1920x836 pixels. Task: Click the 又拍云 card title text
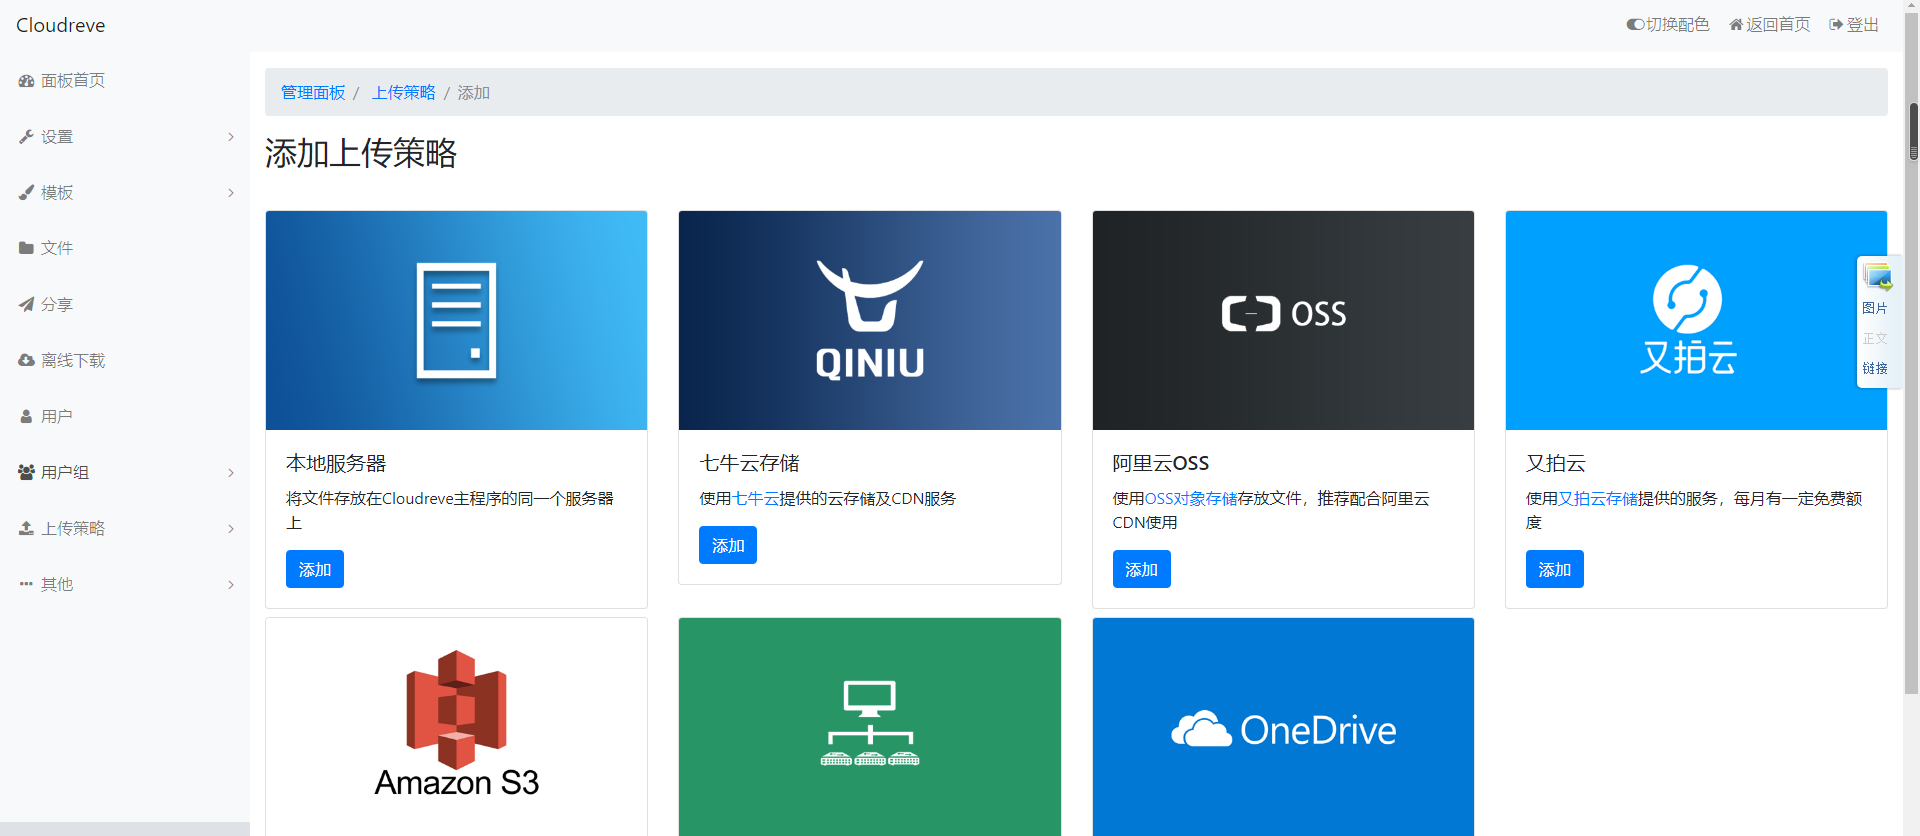point(1556,463)
